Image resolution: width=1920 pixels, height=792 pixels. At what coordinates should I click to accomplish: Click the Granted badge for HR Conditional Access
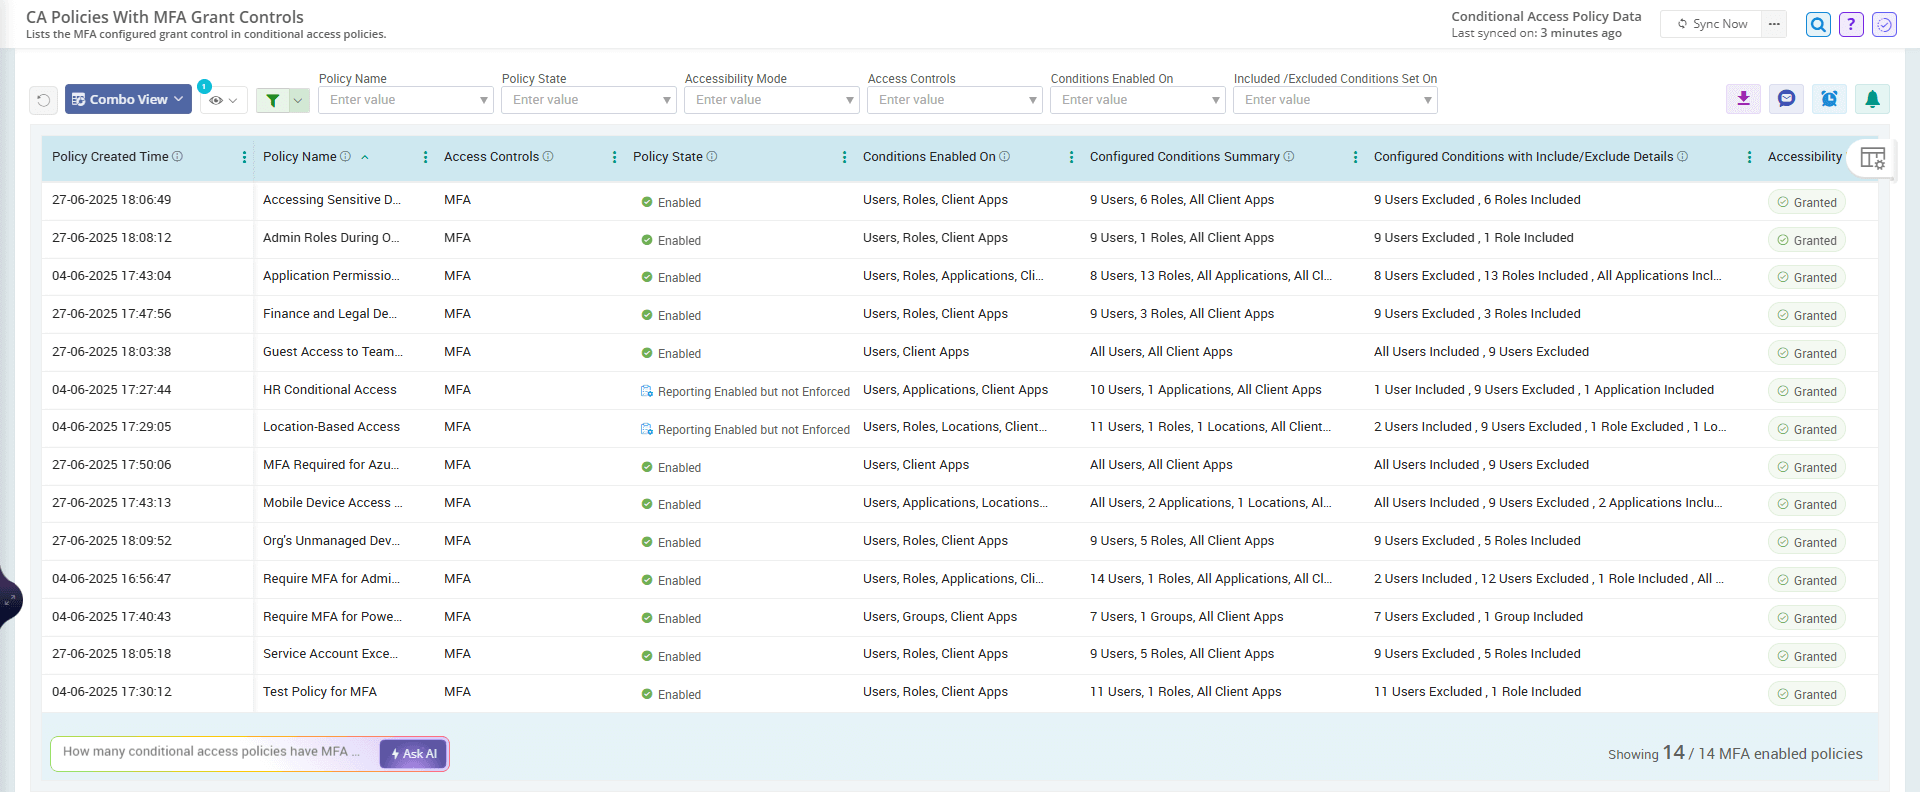click(1806, 392)
